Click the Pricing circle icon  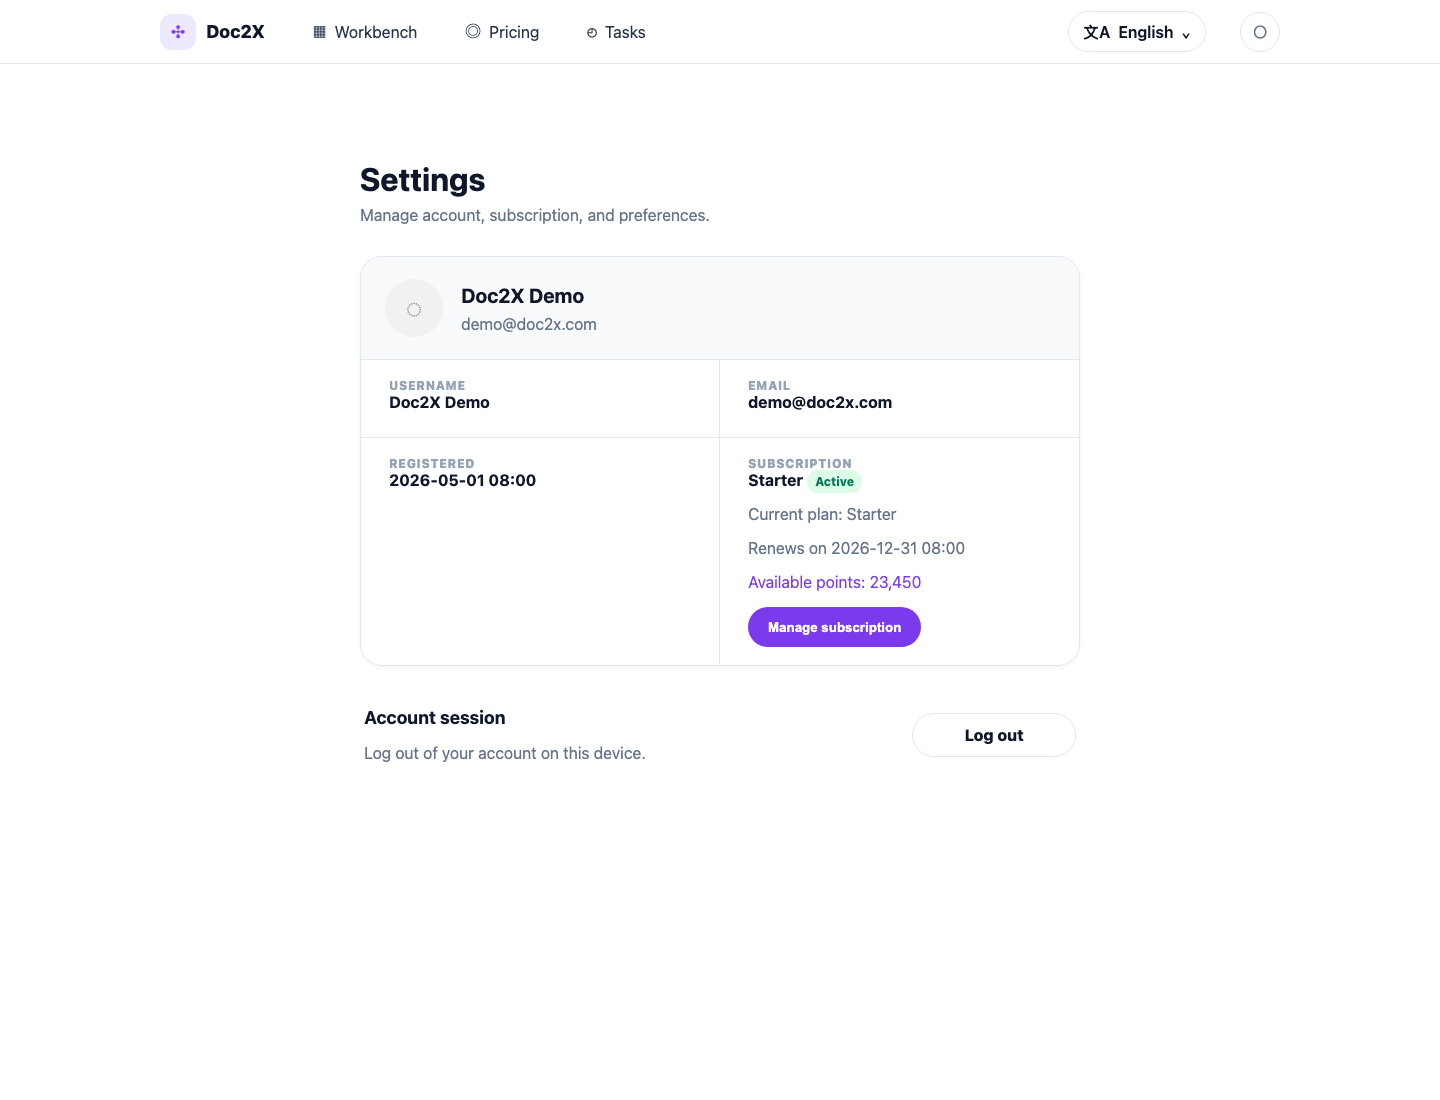[473, 31]
